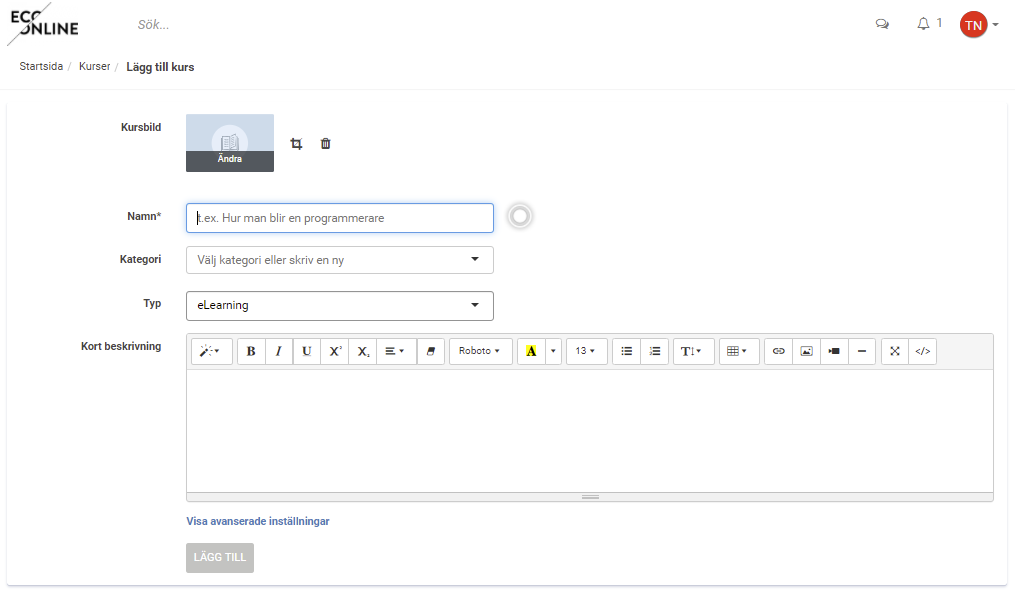Apply the yellow highlight text color
The height and width of the screenshot is (595, 1015).
(x=531, y=351)
